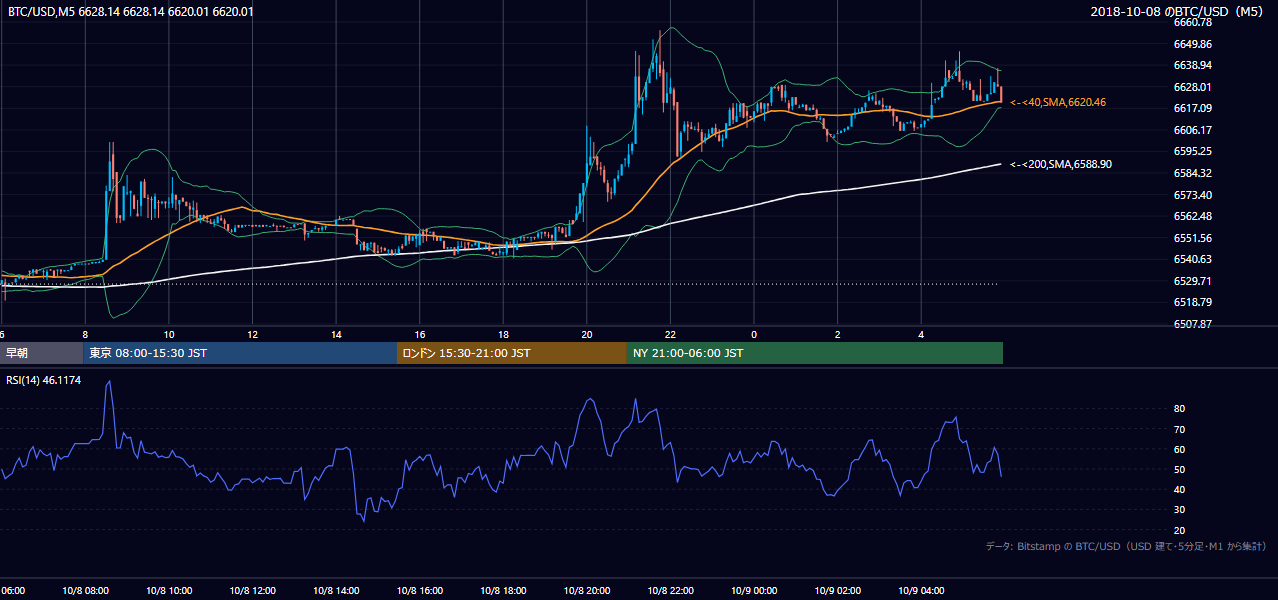Click RSI scale level 80

[1180, 409]
